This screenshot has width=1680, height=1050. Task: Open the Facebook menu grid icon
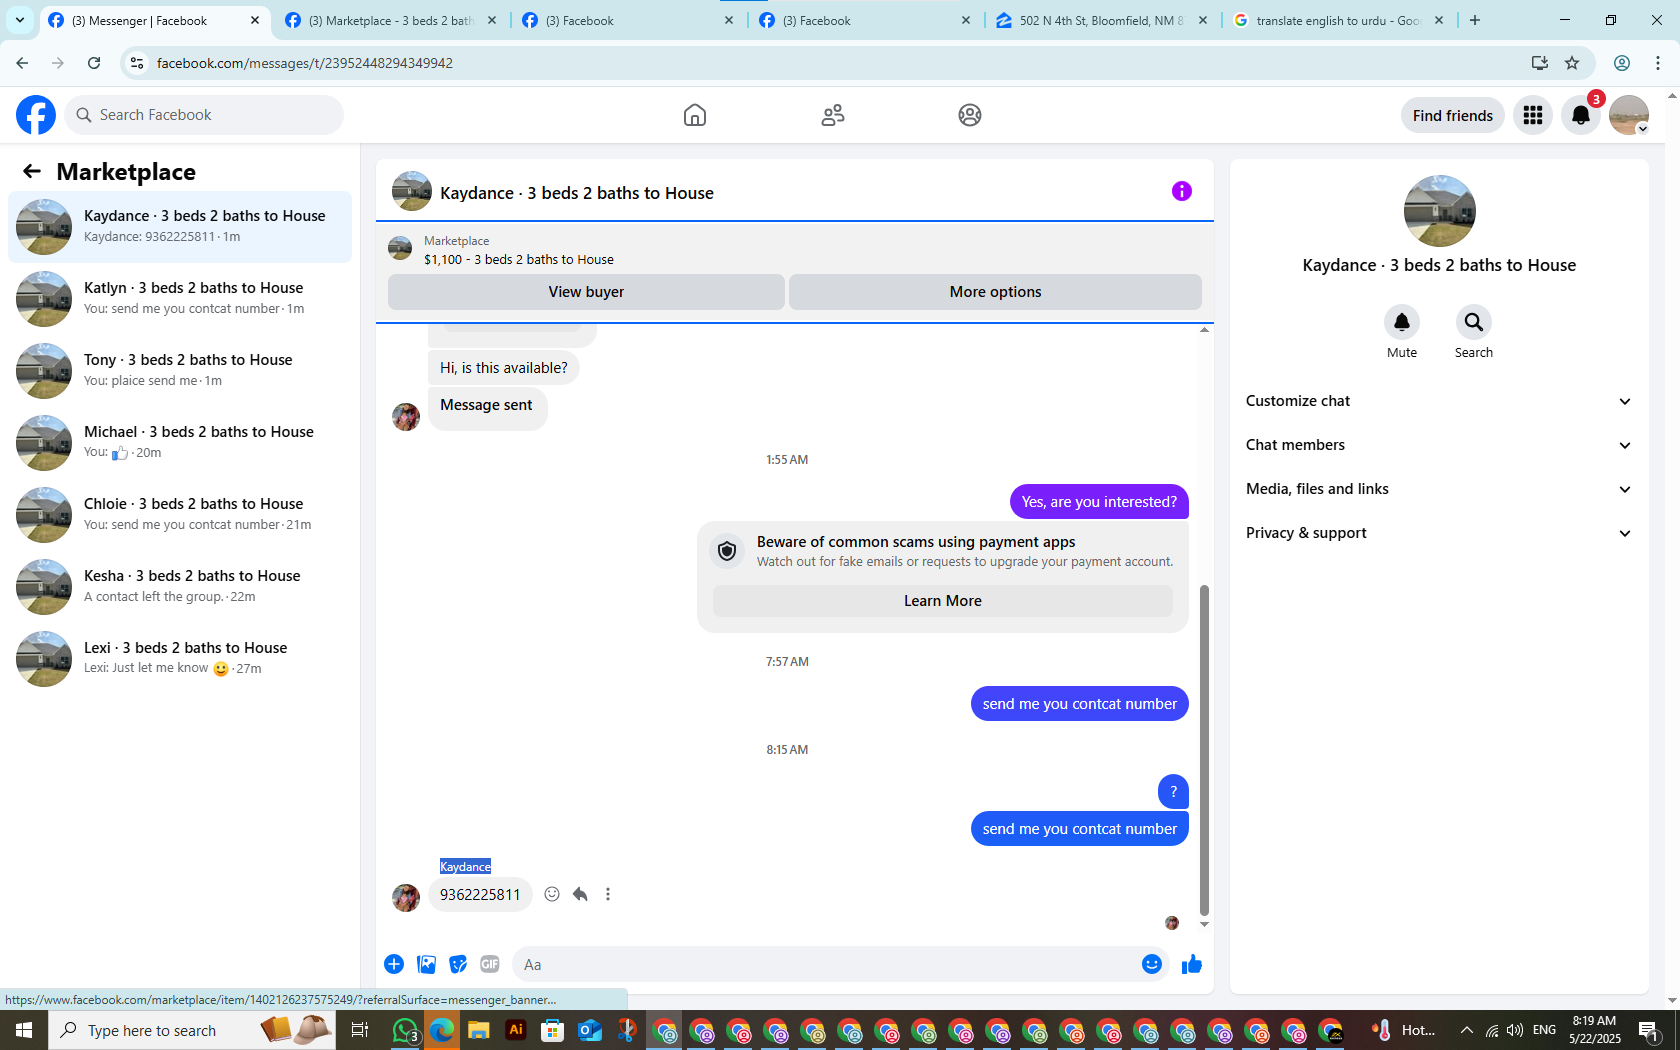click(1533, 115)
